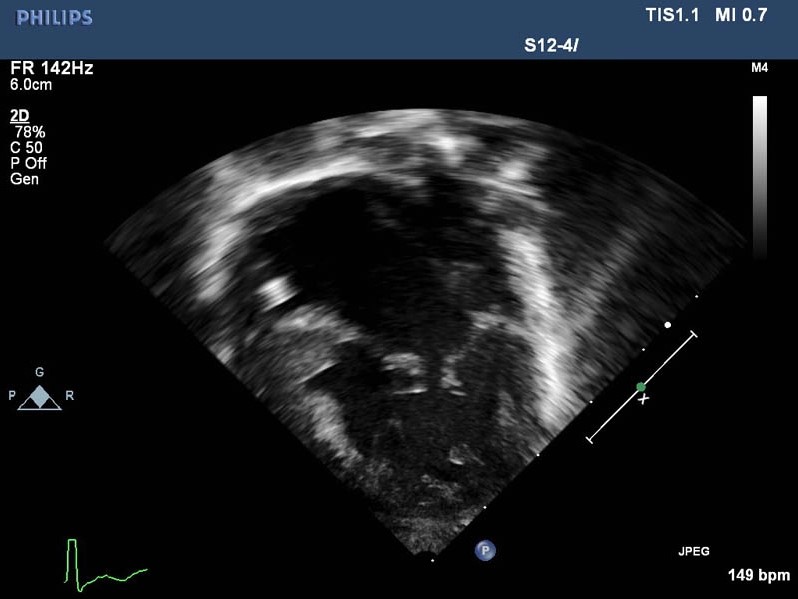The width and height of the screenshot is (798, 599).
Task: Select the white dot beside depth scale
Action: (668, 325)
